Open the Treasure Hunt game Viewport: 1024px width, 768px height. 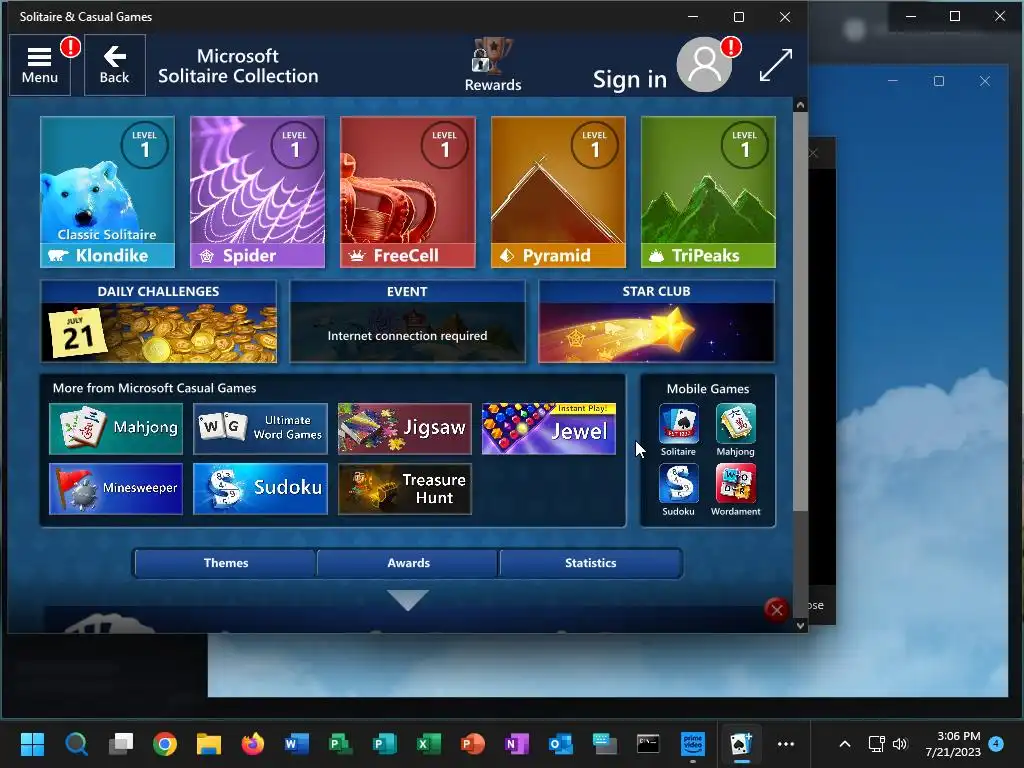pos(404,488)
